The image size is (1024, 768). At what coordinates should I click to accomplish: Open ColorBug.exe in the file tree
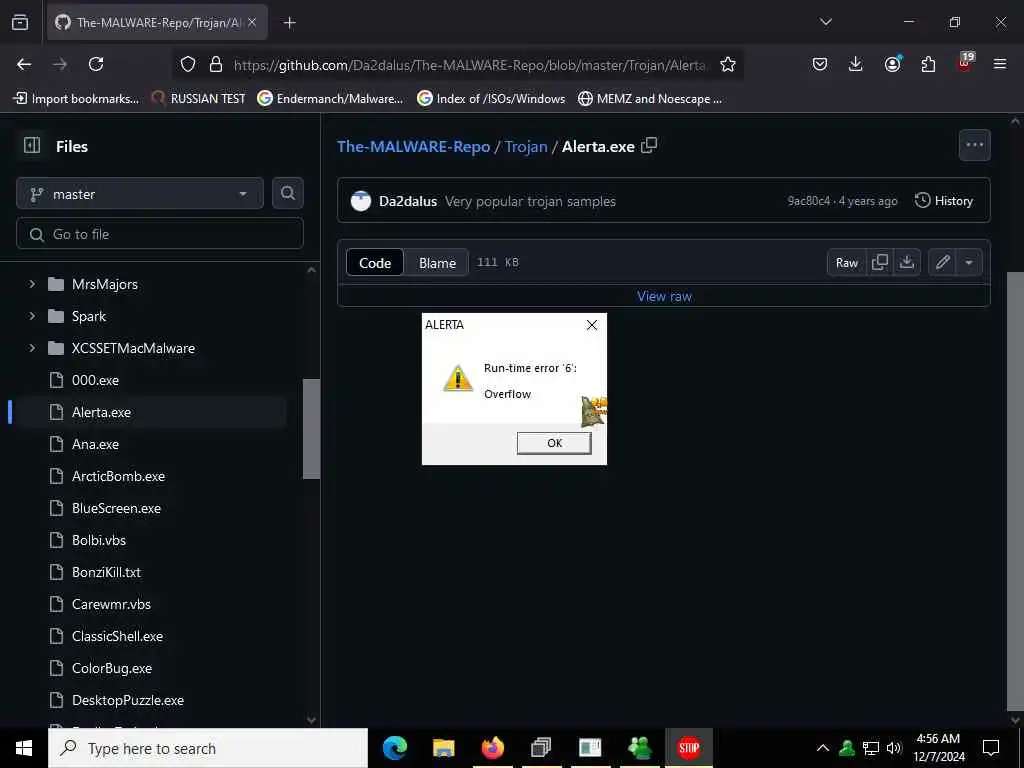[112, 668]
